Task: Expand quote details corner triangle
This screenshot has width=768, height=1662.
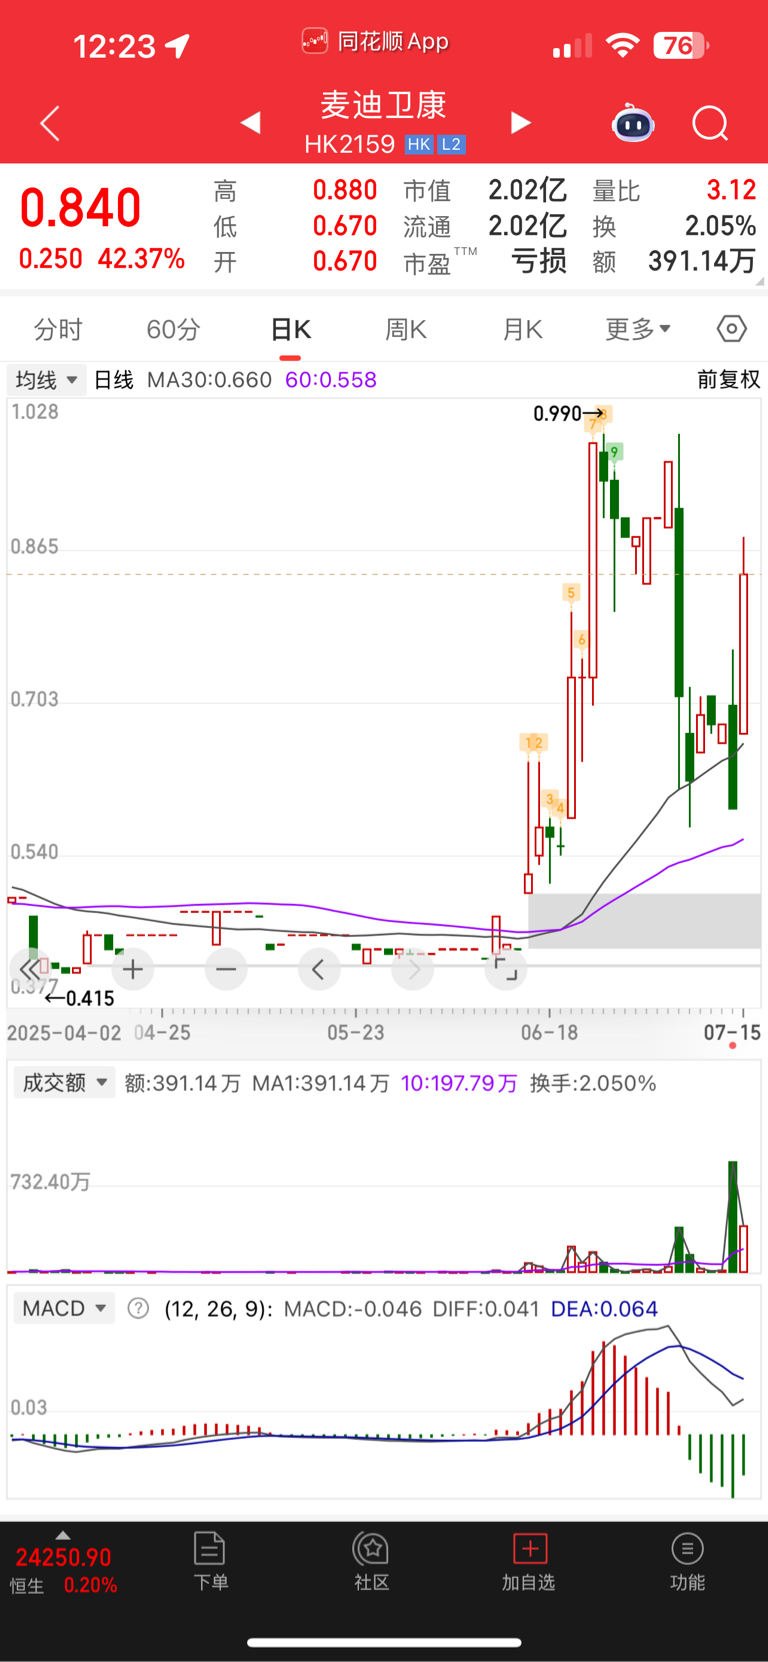Action: 761,283
